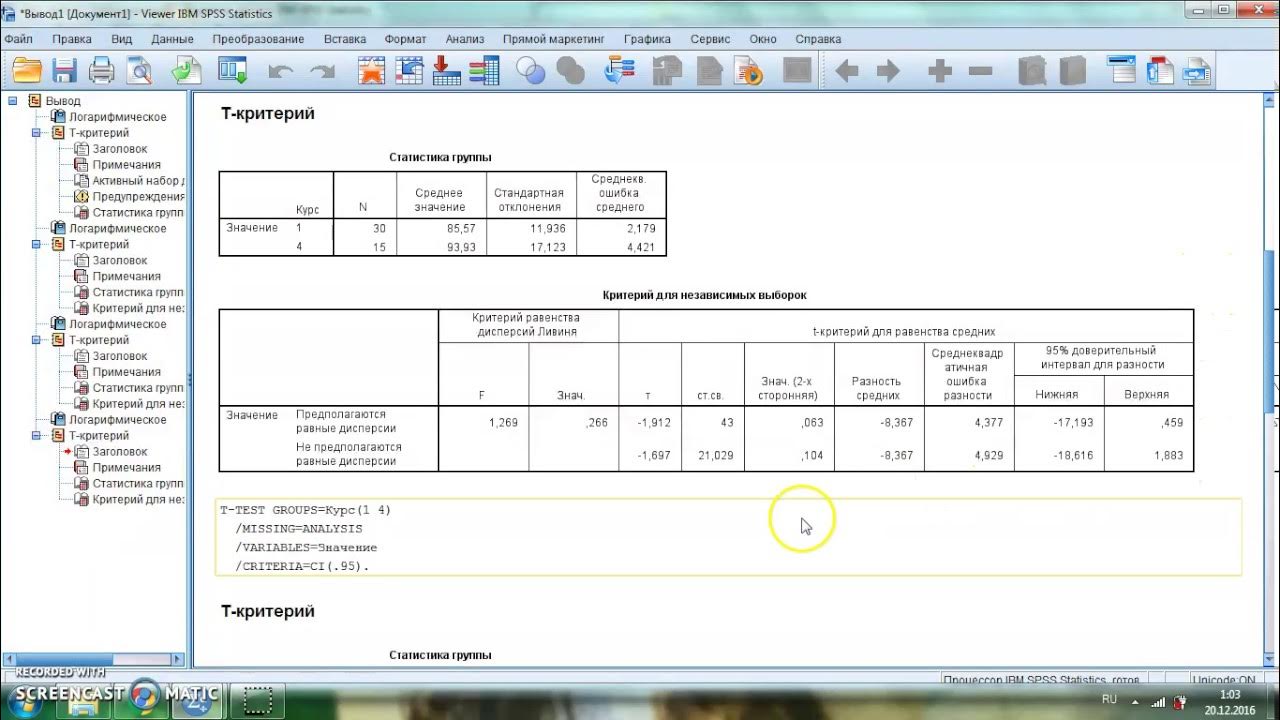Click the Undo arrow icon
This screenshot has height=720, width=1280.
click(x=281, y=72)
